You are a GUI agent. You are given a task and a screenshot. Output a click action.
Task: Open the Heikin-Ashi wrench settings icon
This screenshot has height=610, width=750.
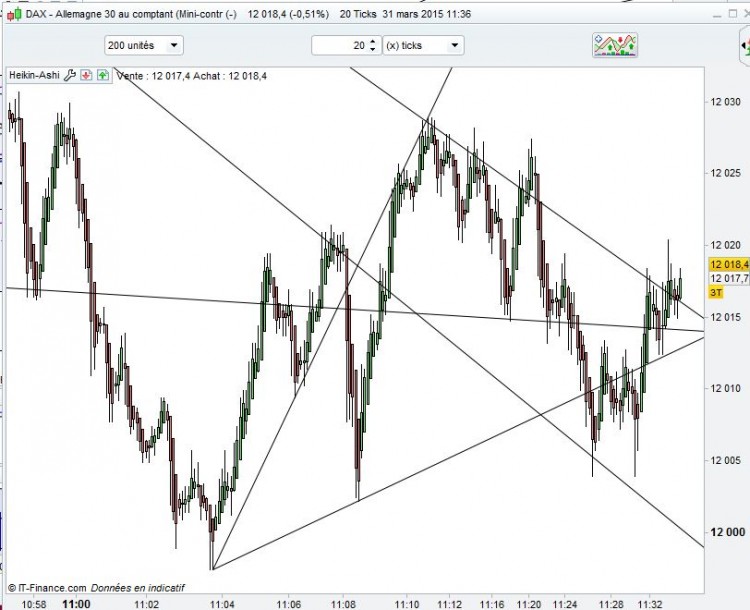(70, 75)
